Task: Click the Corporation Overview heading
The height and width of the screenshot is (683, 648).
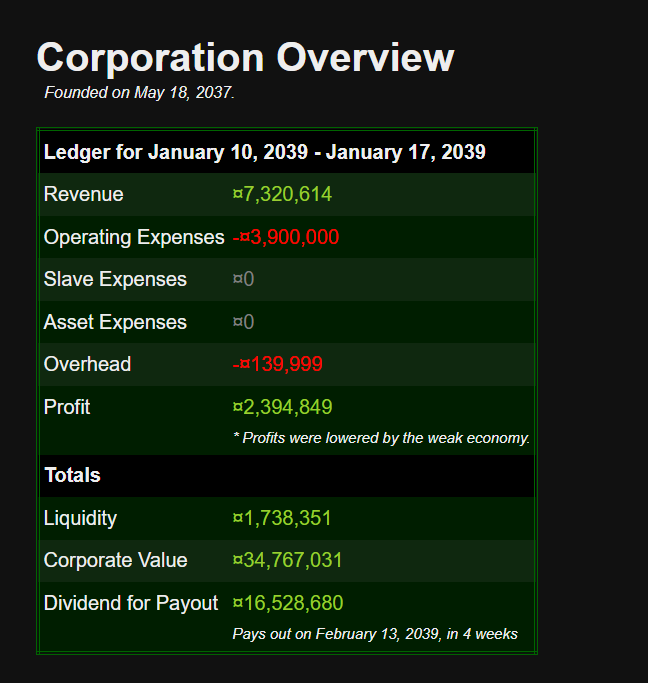Action: pyautogui.click(x=245, y=57)
